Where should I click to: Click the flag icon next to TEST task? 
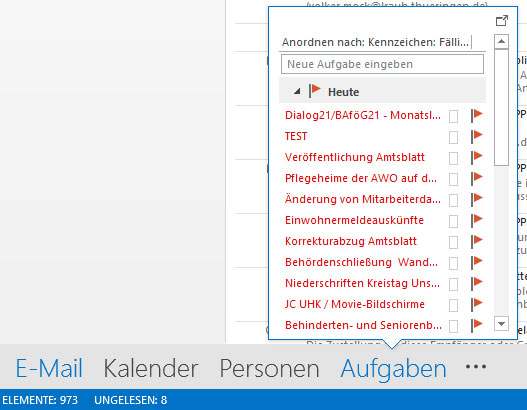pos(477,136)
